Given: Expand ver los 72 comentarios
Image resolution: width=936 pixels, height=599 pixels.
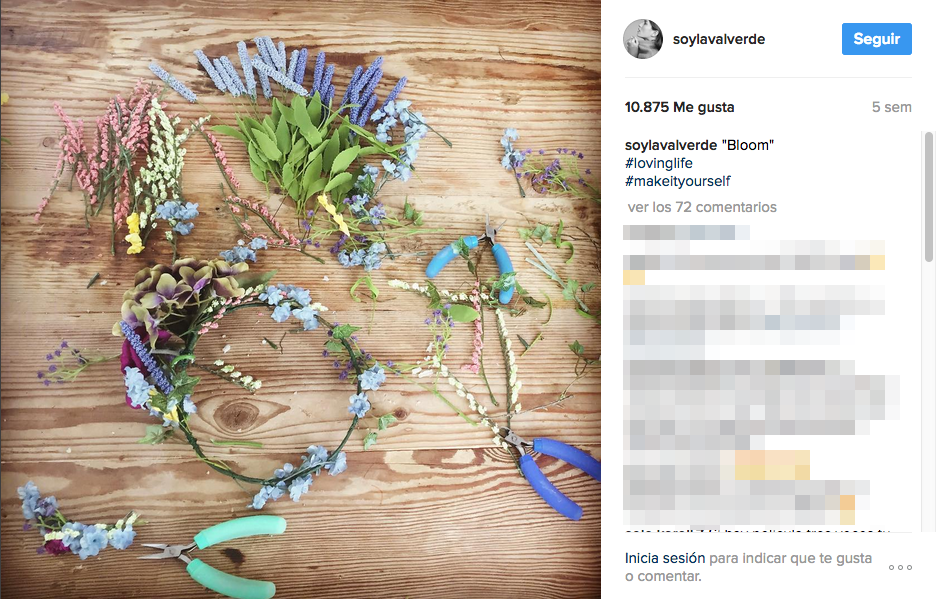Looking at the screenshot, I should (702, 207).
